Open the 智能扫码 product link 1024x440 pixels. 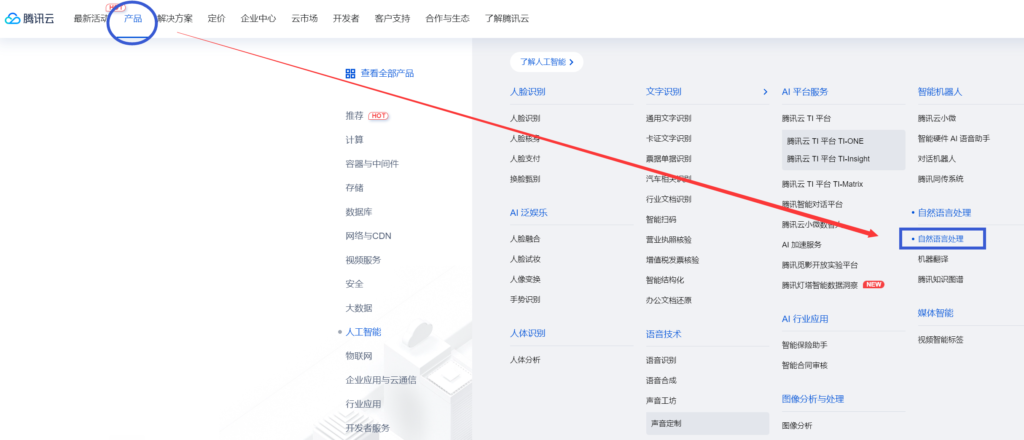(x=661, y=219)
